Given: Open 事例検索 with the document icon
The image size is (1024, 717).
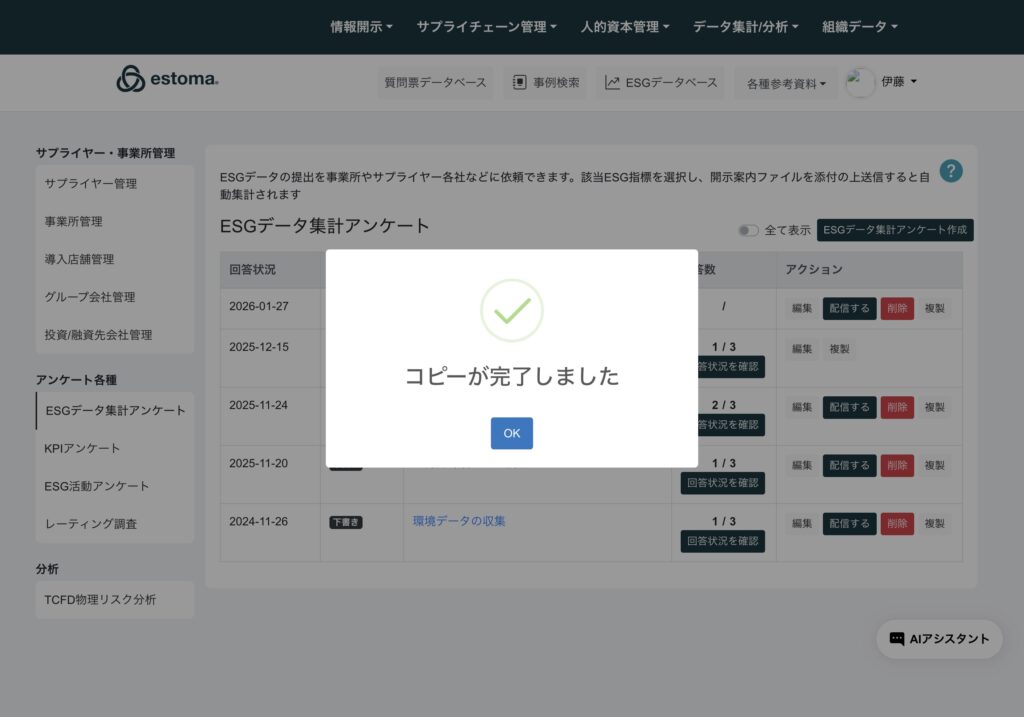Looking at the screenshot, I should [545, 83].
